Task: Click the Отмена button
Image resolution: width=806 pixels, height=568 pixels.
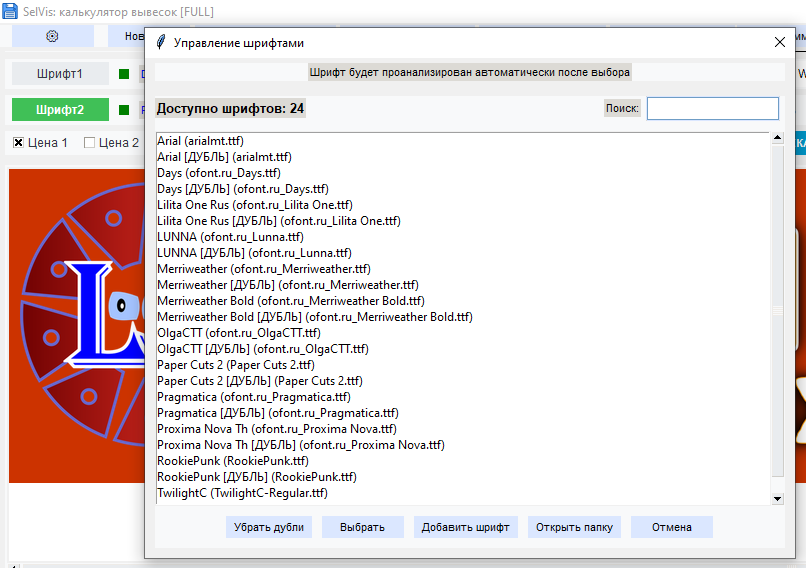Action: (x=671, y=527)
